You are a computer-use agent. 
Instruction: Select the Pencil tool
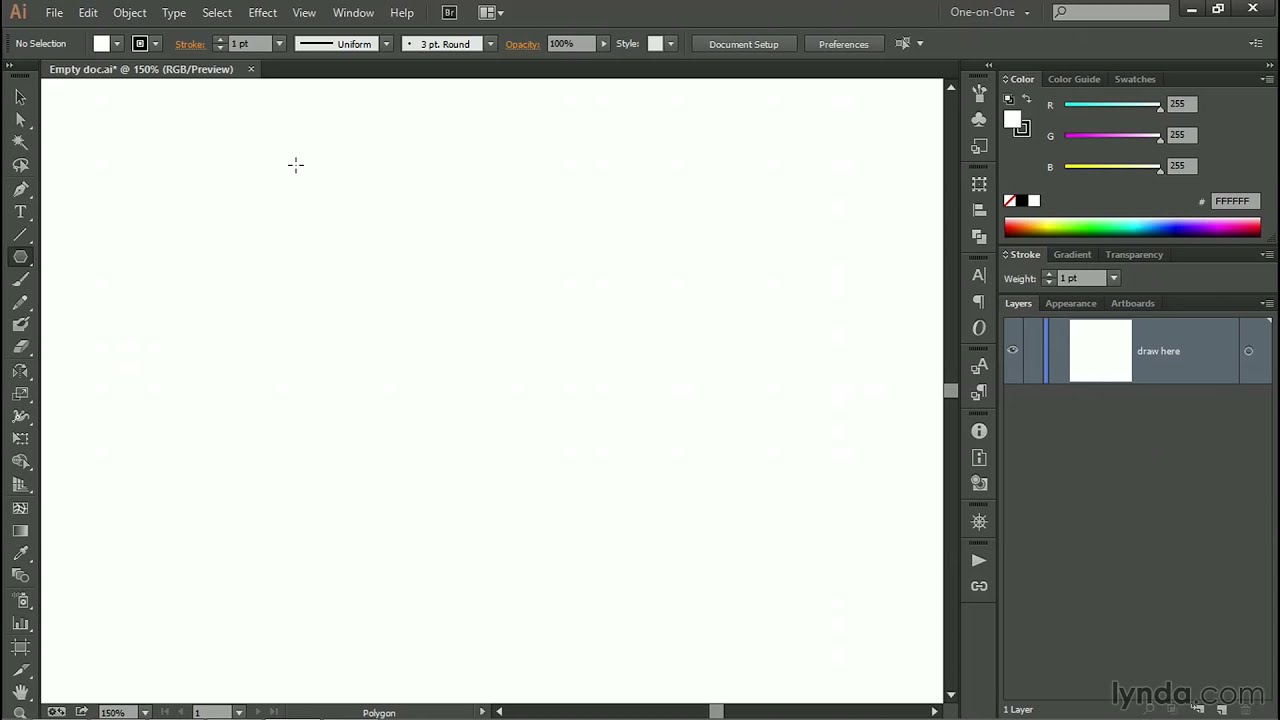(x=20, y=302)
